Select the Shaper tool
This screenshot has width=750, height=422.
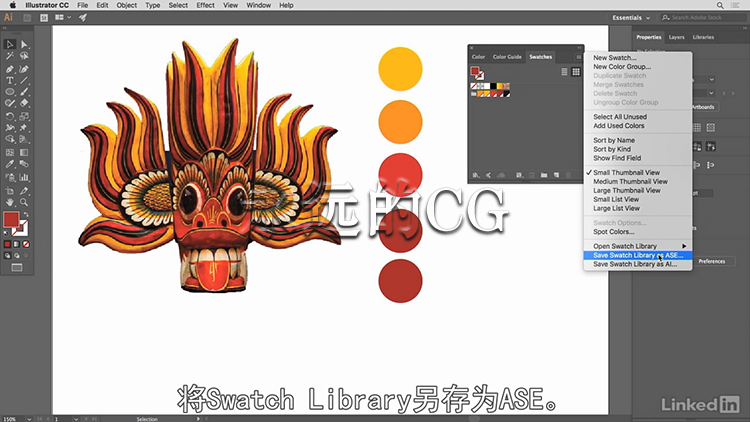(x=10, y=103)
